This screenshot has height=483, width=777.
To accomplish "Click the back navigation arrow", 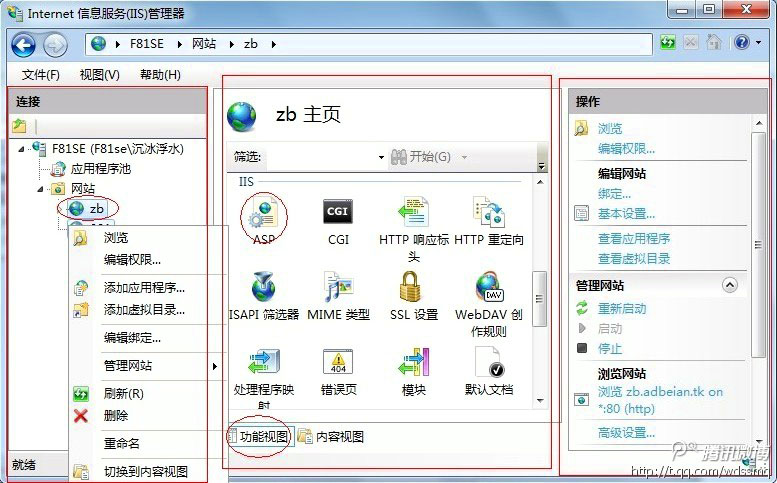I will pyautogui.click(x=23, y=45).
